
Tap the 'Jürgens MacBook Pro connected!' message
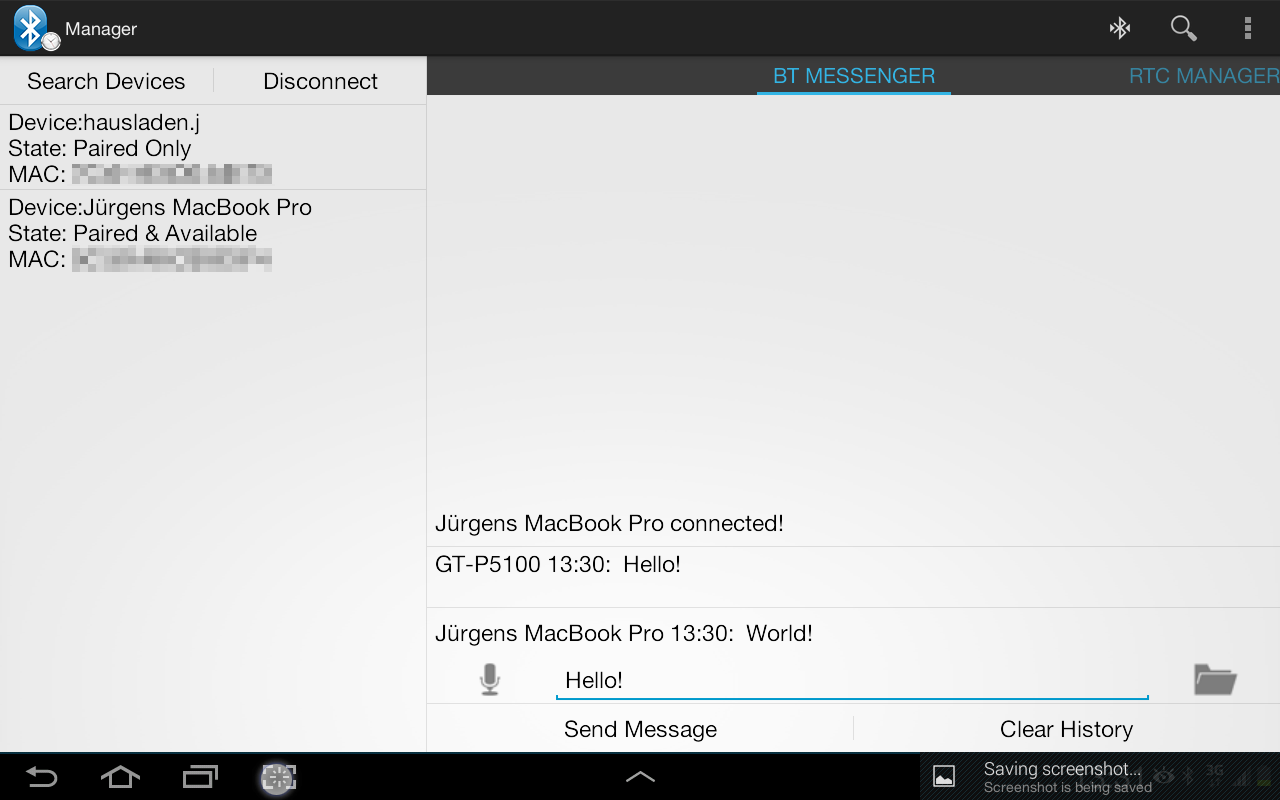[x=609, y=523]
